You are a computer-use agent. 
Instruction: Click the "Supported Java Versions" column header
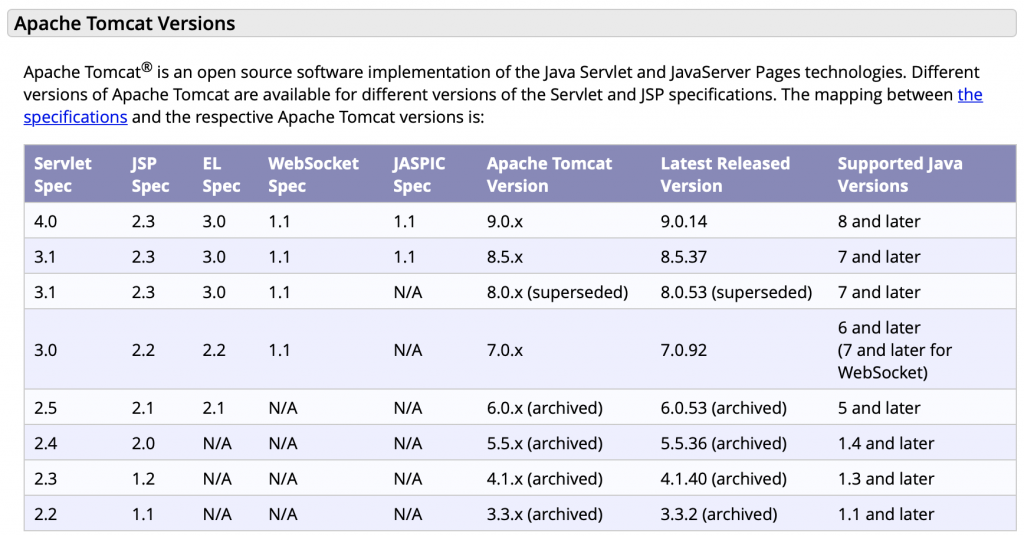coord(900,175)
